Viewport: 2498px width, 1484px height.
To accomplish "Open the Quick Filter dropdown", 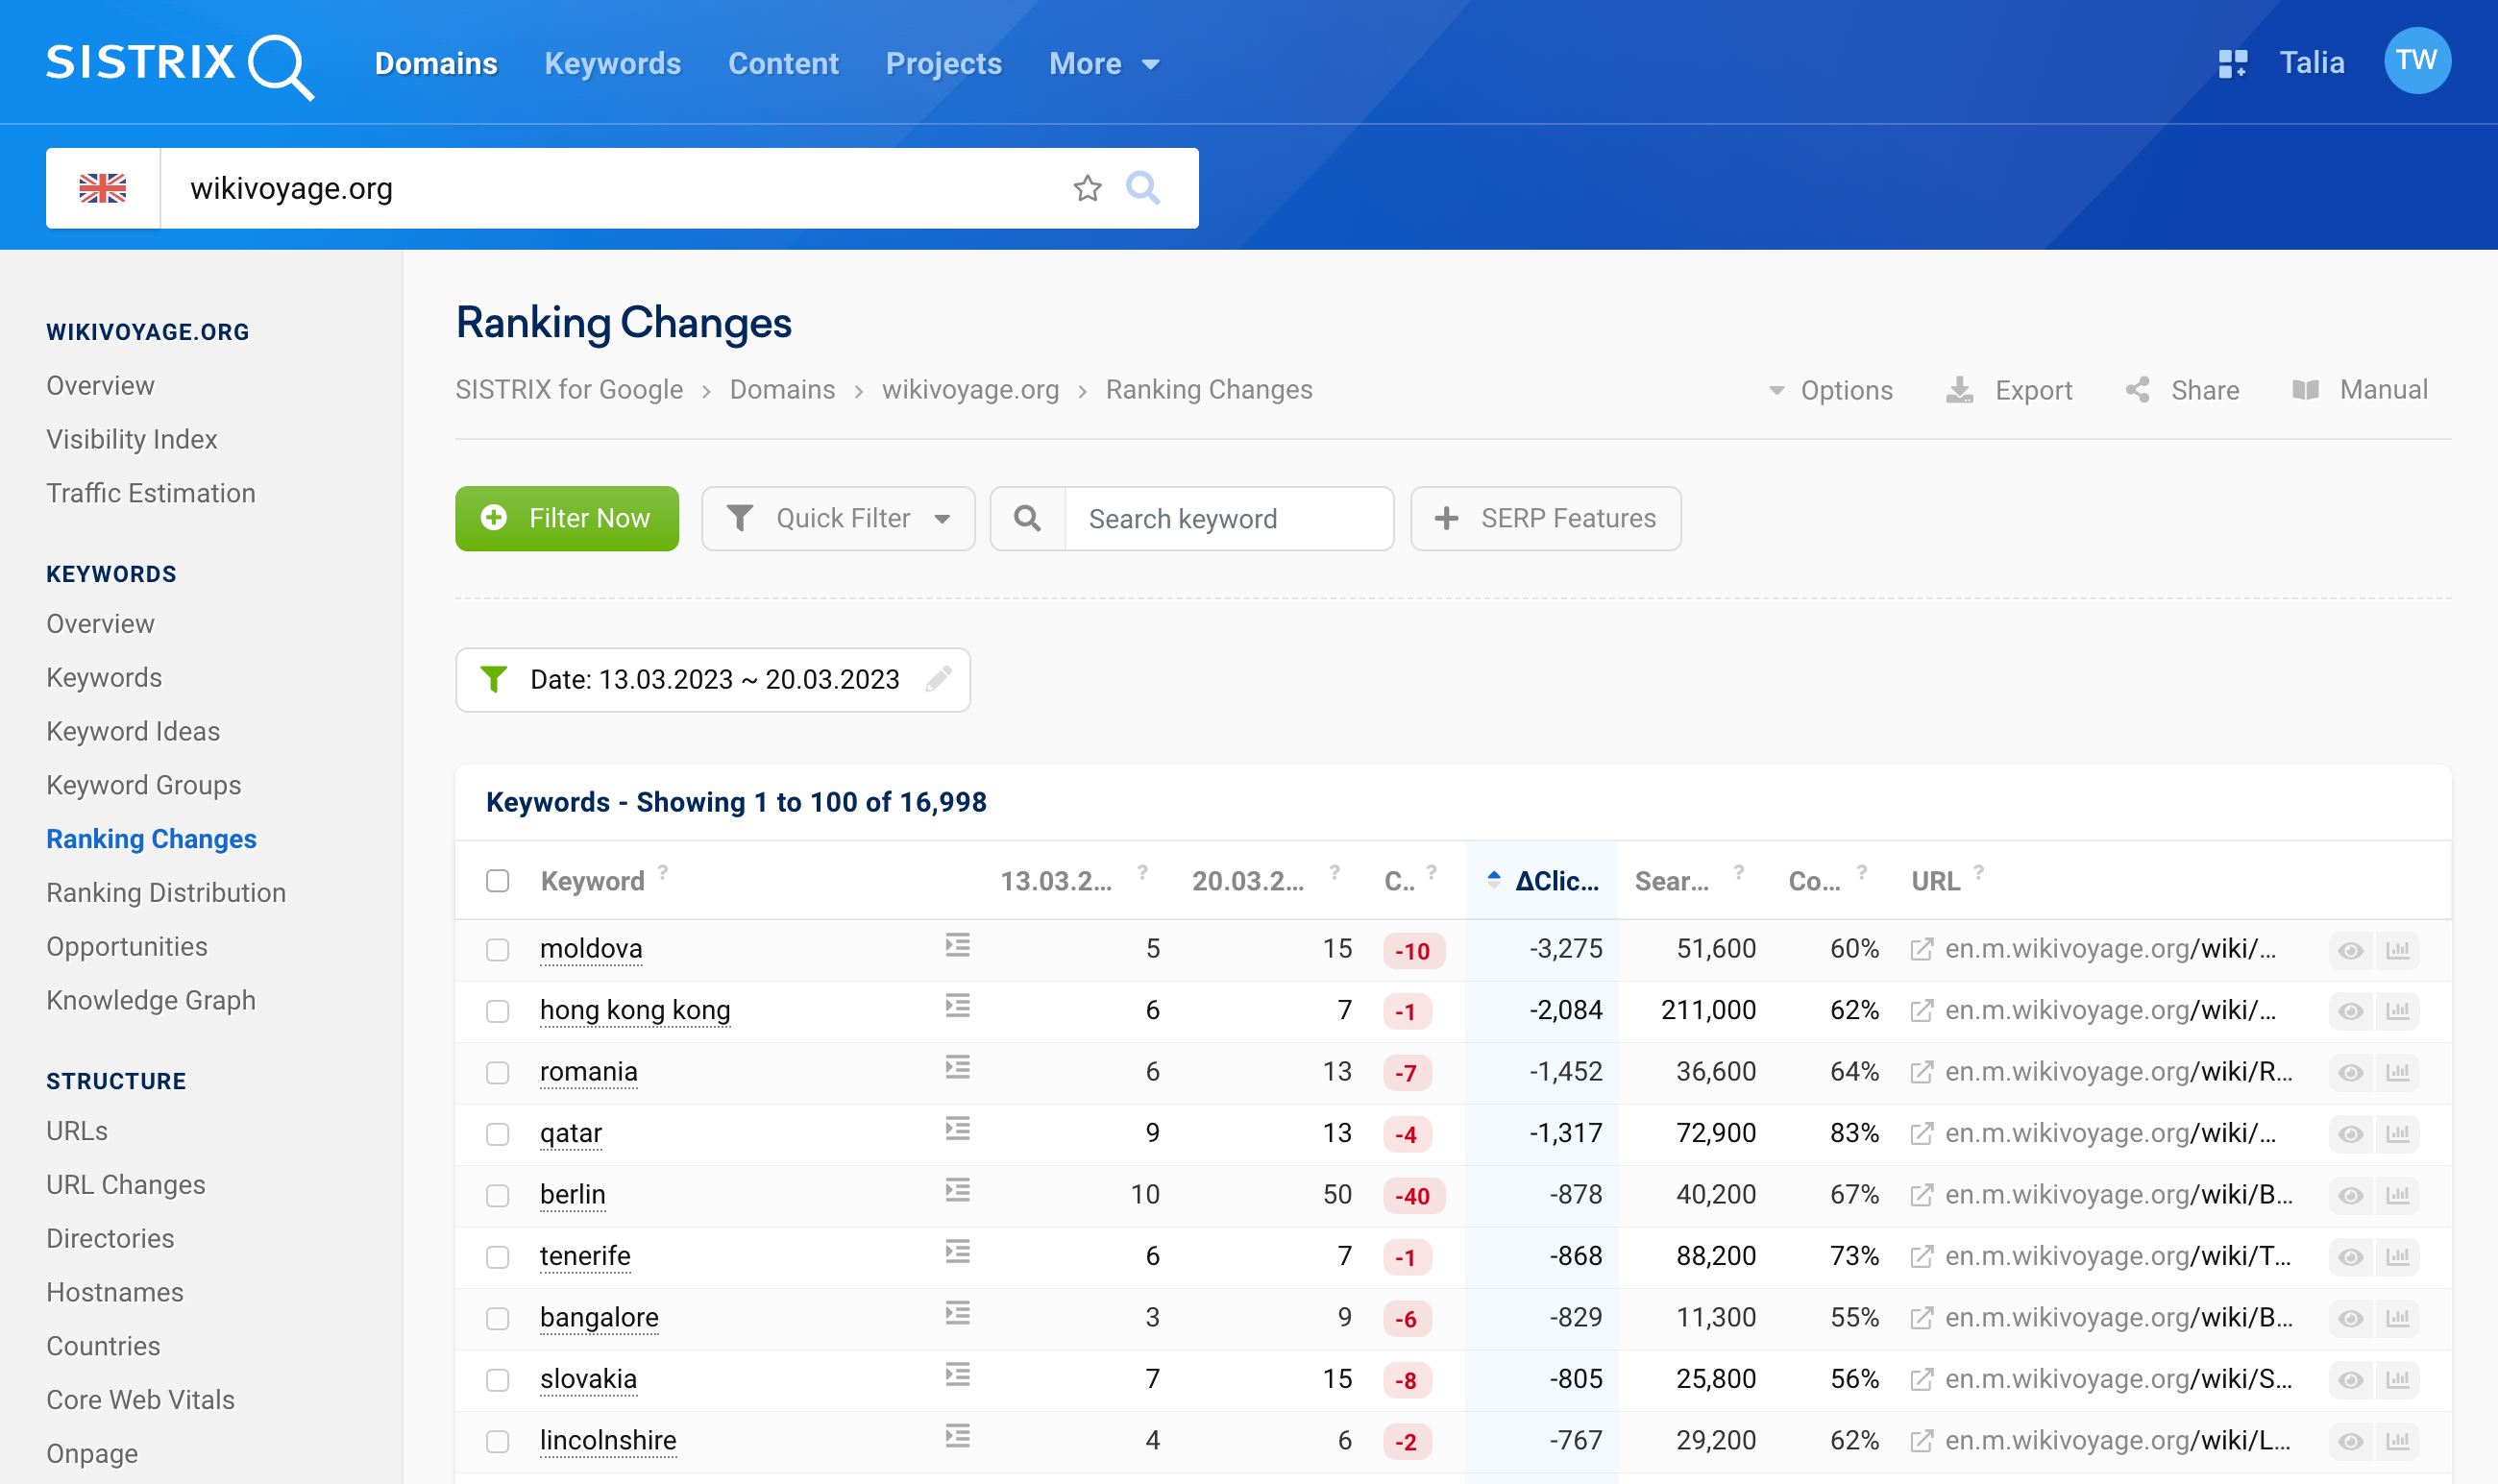I will click(x=838, y=518).
